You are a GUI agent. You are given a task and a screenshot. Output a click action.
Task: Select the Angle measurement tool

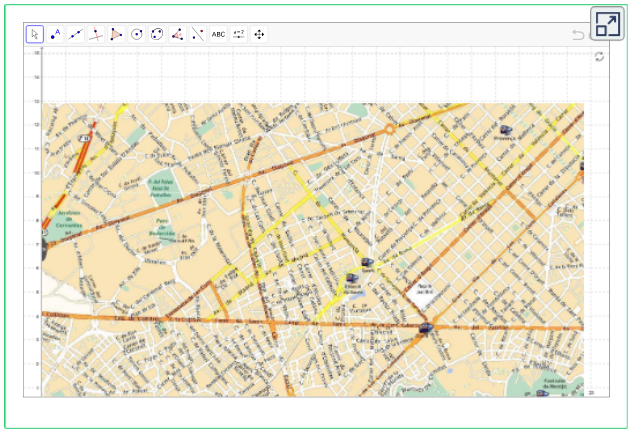[178, 34]
